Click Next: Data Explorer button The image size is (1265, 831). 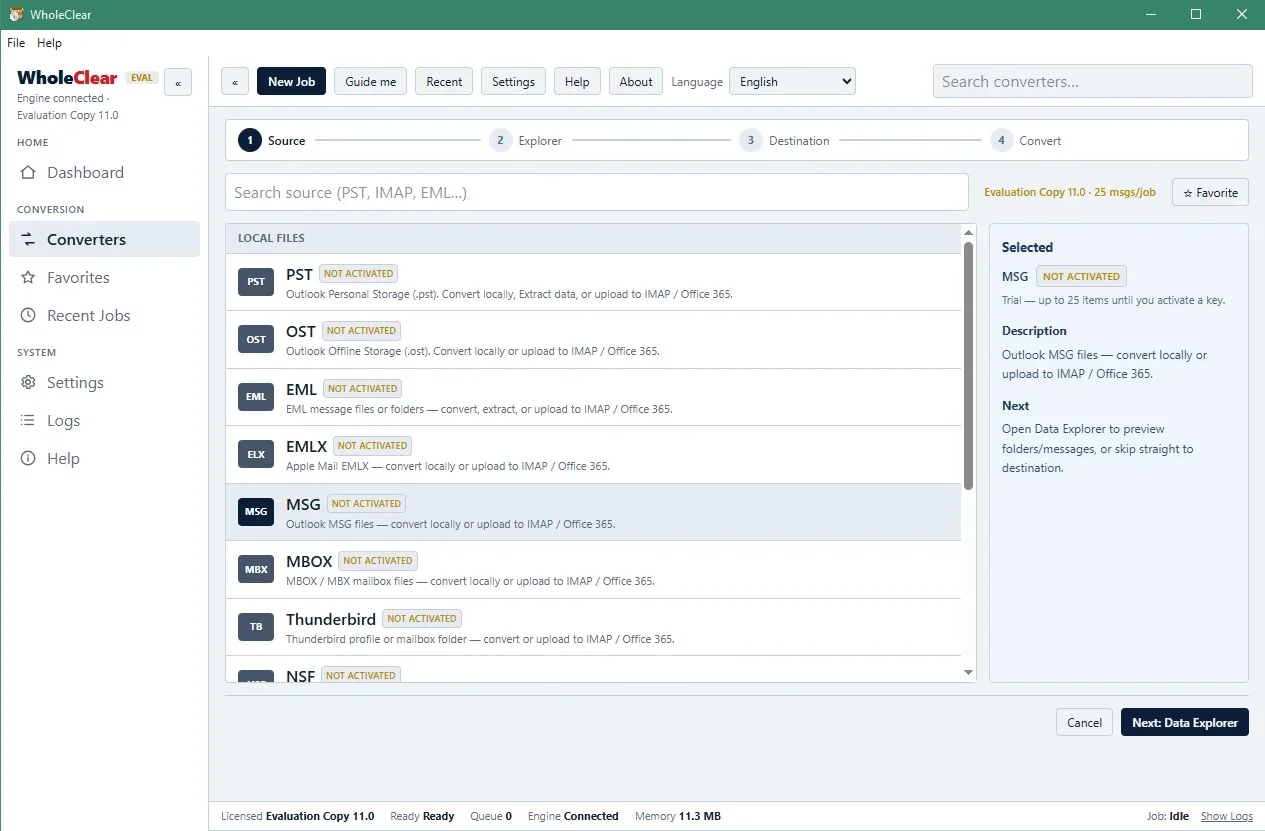[1185, 722]
